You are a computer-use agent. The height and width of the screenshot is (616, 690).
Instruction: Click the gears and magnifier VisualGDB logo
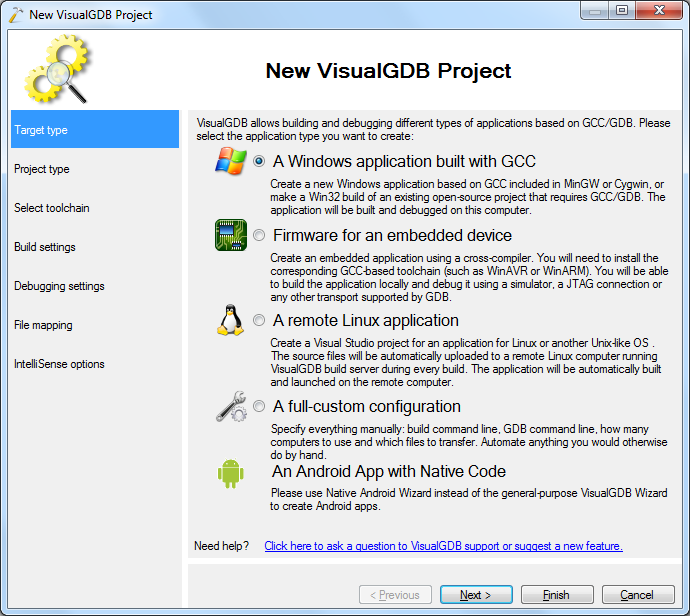57,69
